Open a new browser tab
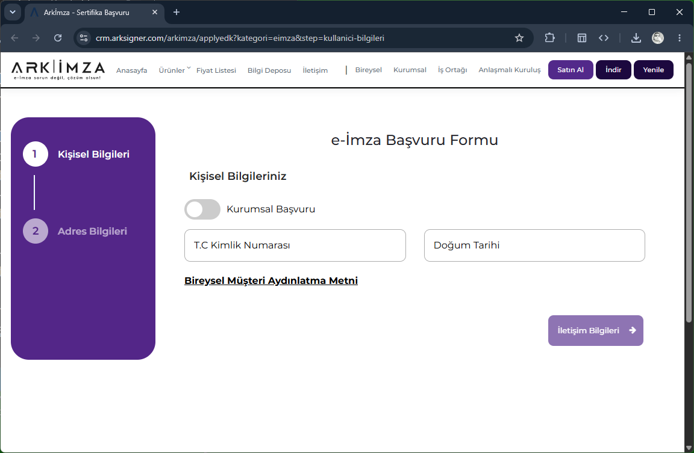 tap(176, 12)
